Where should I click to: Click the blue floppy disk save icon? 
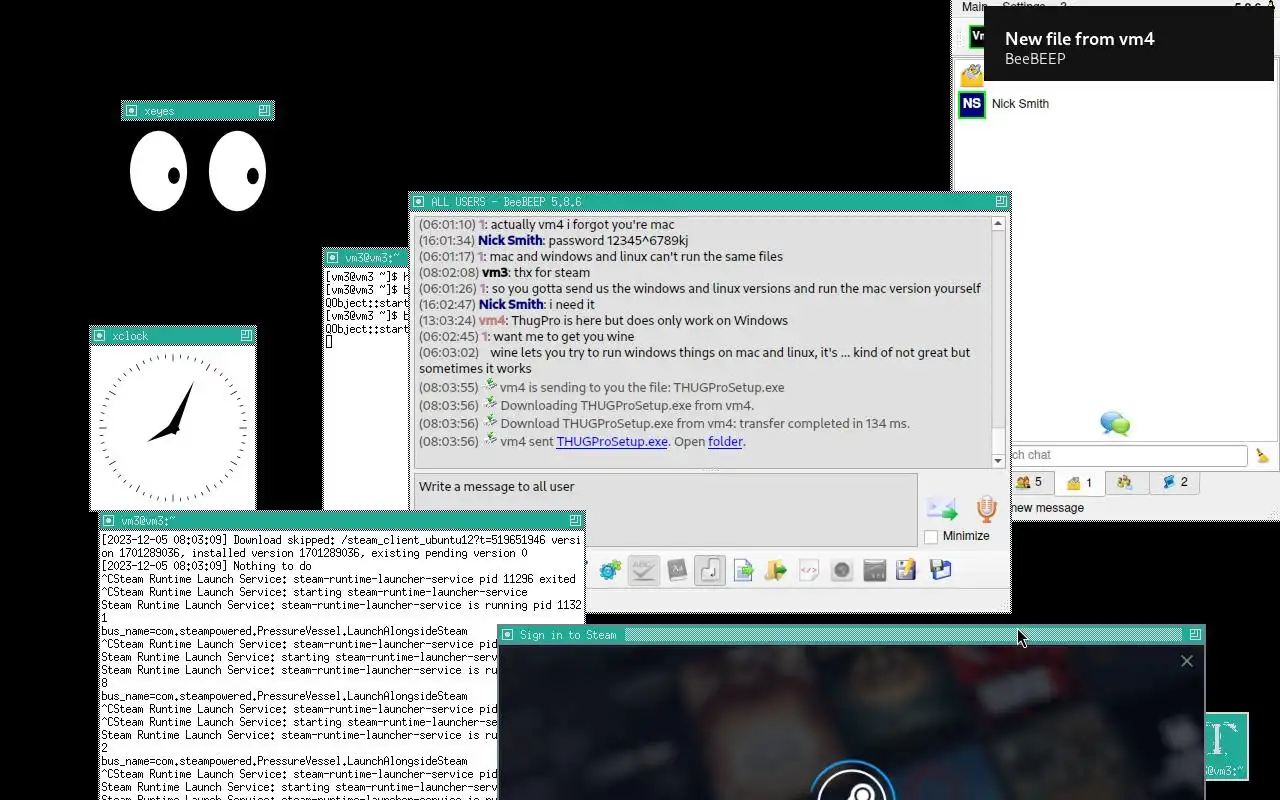click(940, 570)
